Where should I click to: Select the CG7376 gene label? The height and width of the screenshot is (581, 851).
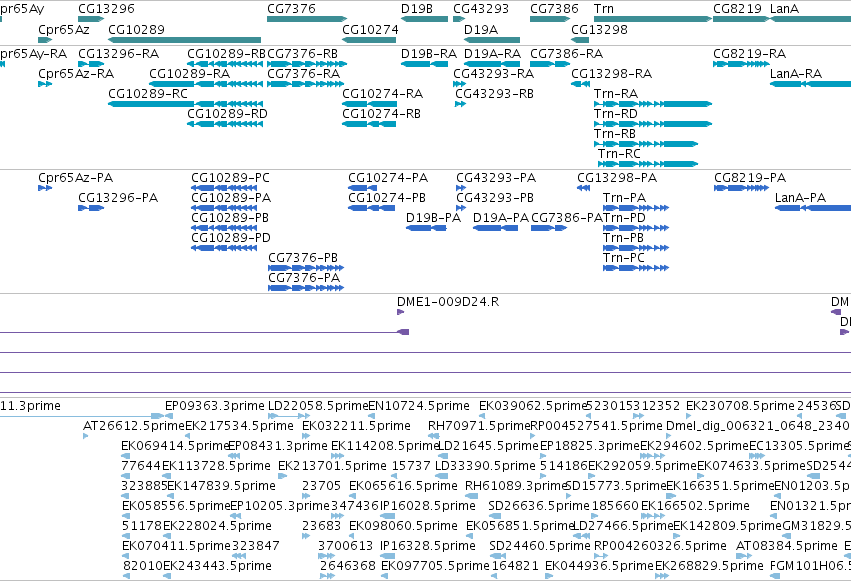[291, 9]
